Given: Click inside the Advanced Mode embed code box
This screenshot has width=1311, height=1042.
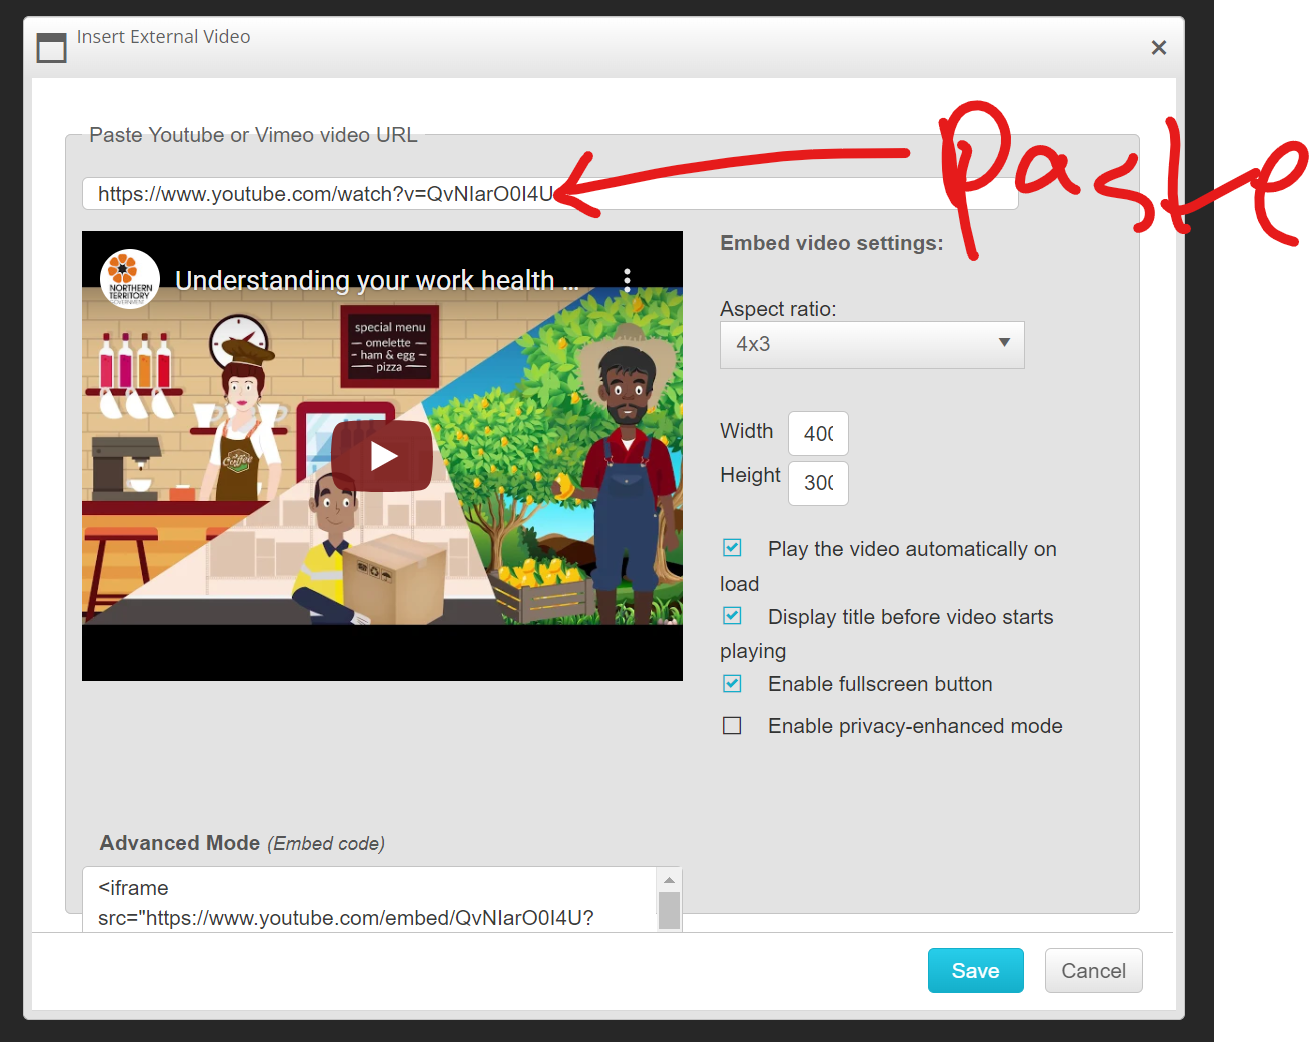Looking at the screenshot, I should pyautogui.click(x=370, y=900).
